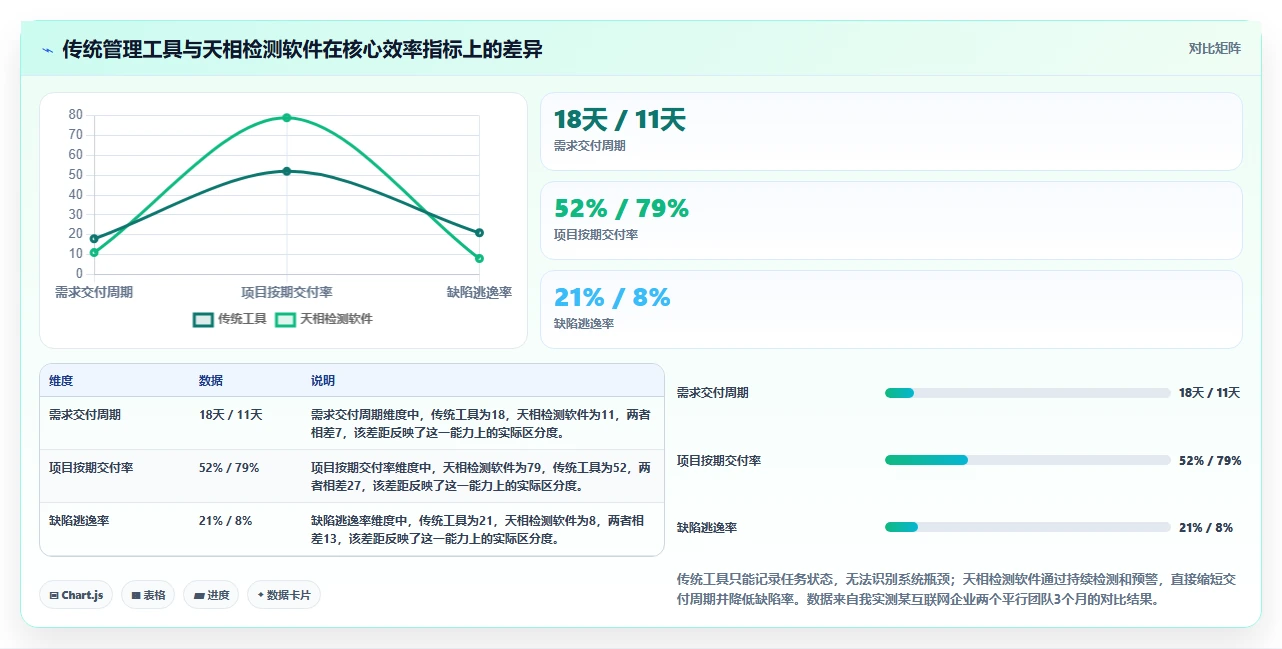
Task: Click the page title 传统管理工具与天相检测软件
Action: tap(302, 49)
